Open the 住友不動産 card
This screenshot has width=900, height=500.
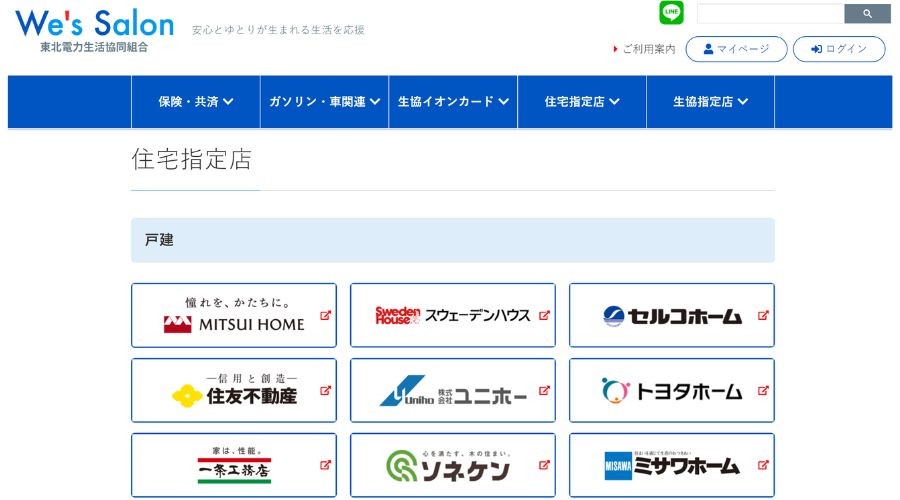234,390
